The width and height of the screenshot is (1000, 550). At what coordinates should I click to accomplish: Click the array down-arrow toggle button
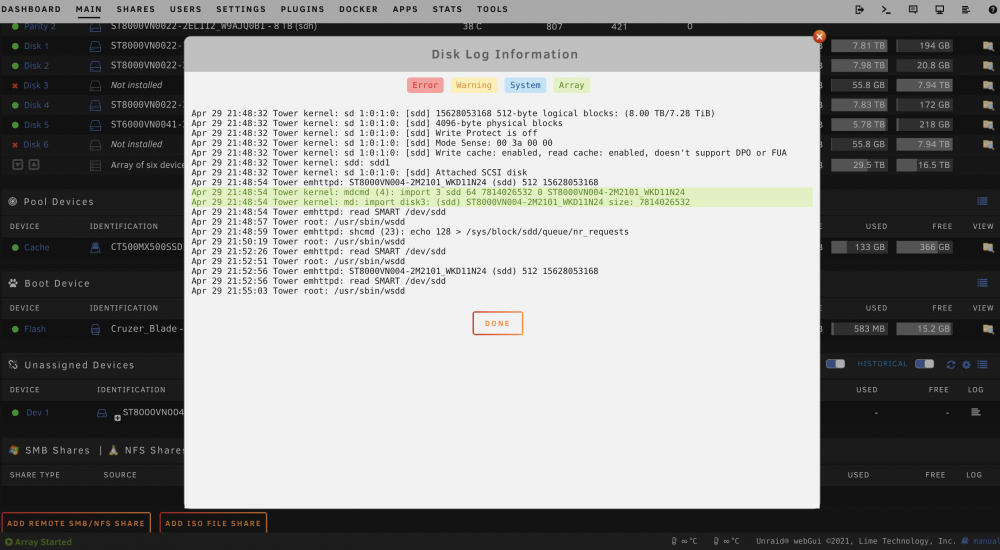pyautogui.click(x=18, y=165)
